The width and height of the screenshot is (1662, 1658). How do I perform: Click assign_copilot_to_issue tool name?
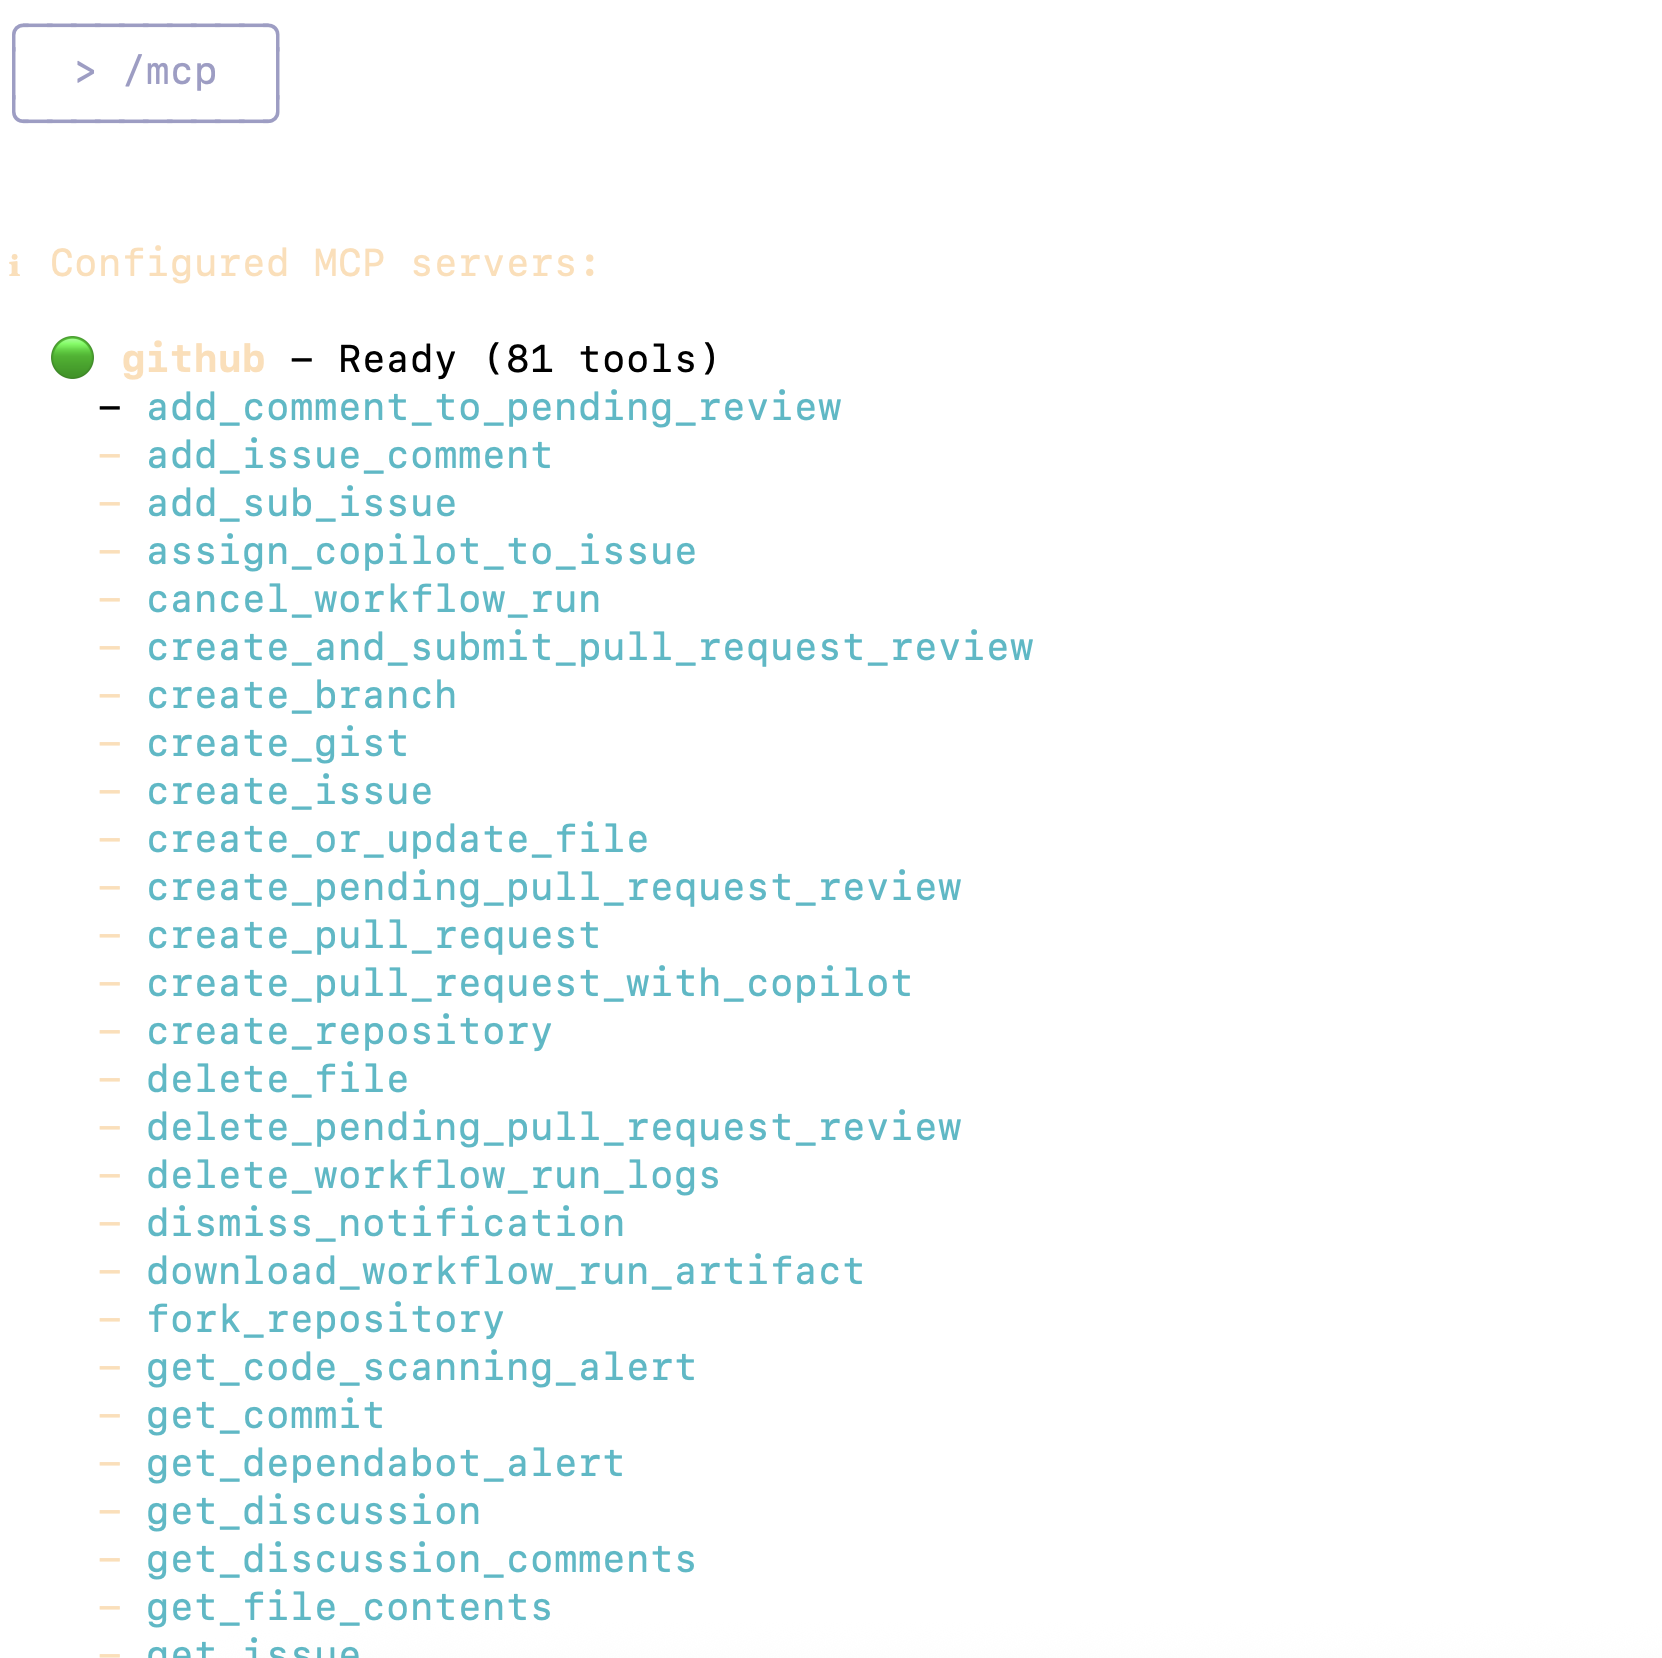421,552
